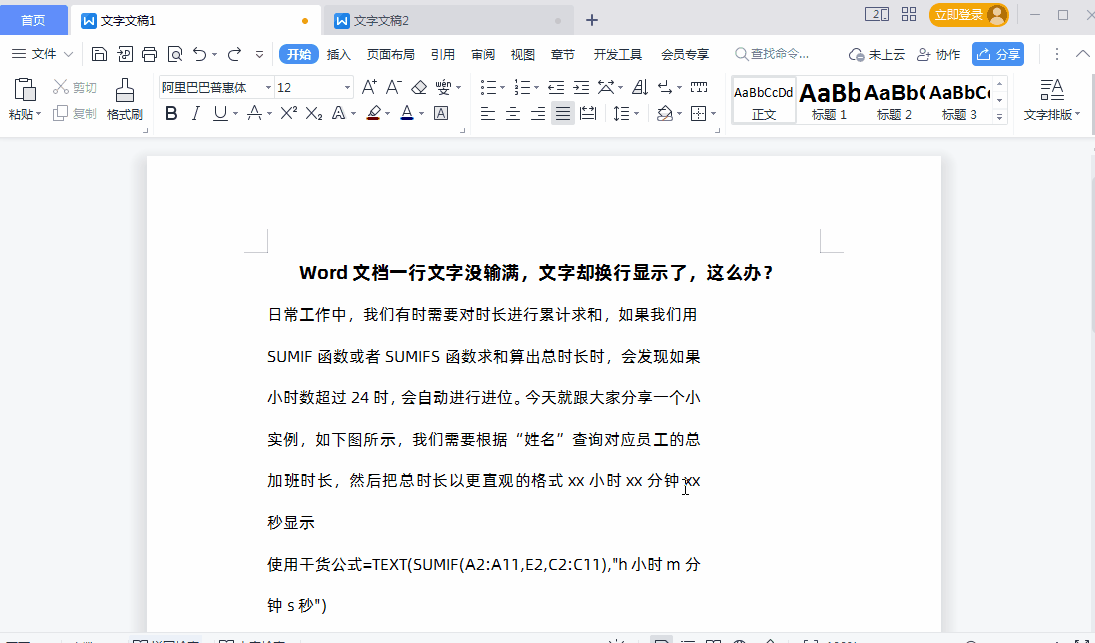
Task: Add a new document tab with plus
Action: 591,20
